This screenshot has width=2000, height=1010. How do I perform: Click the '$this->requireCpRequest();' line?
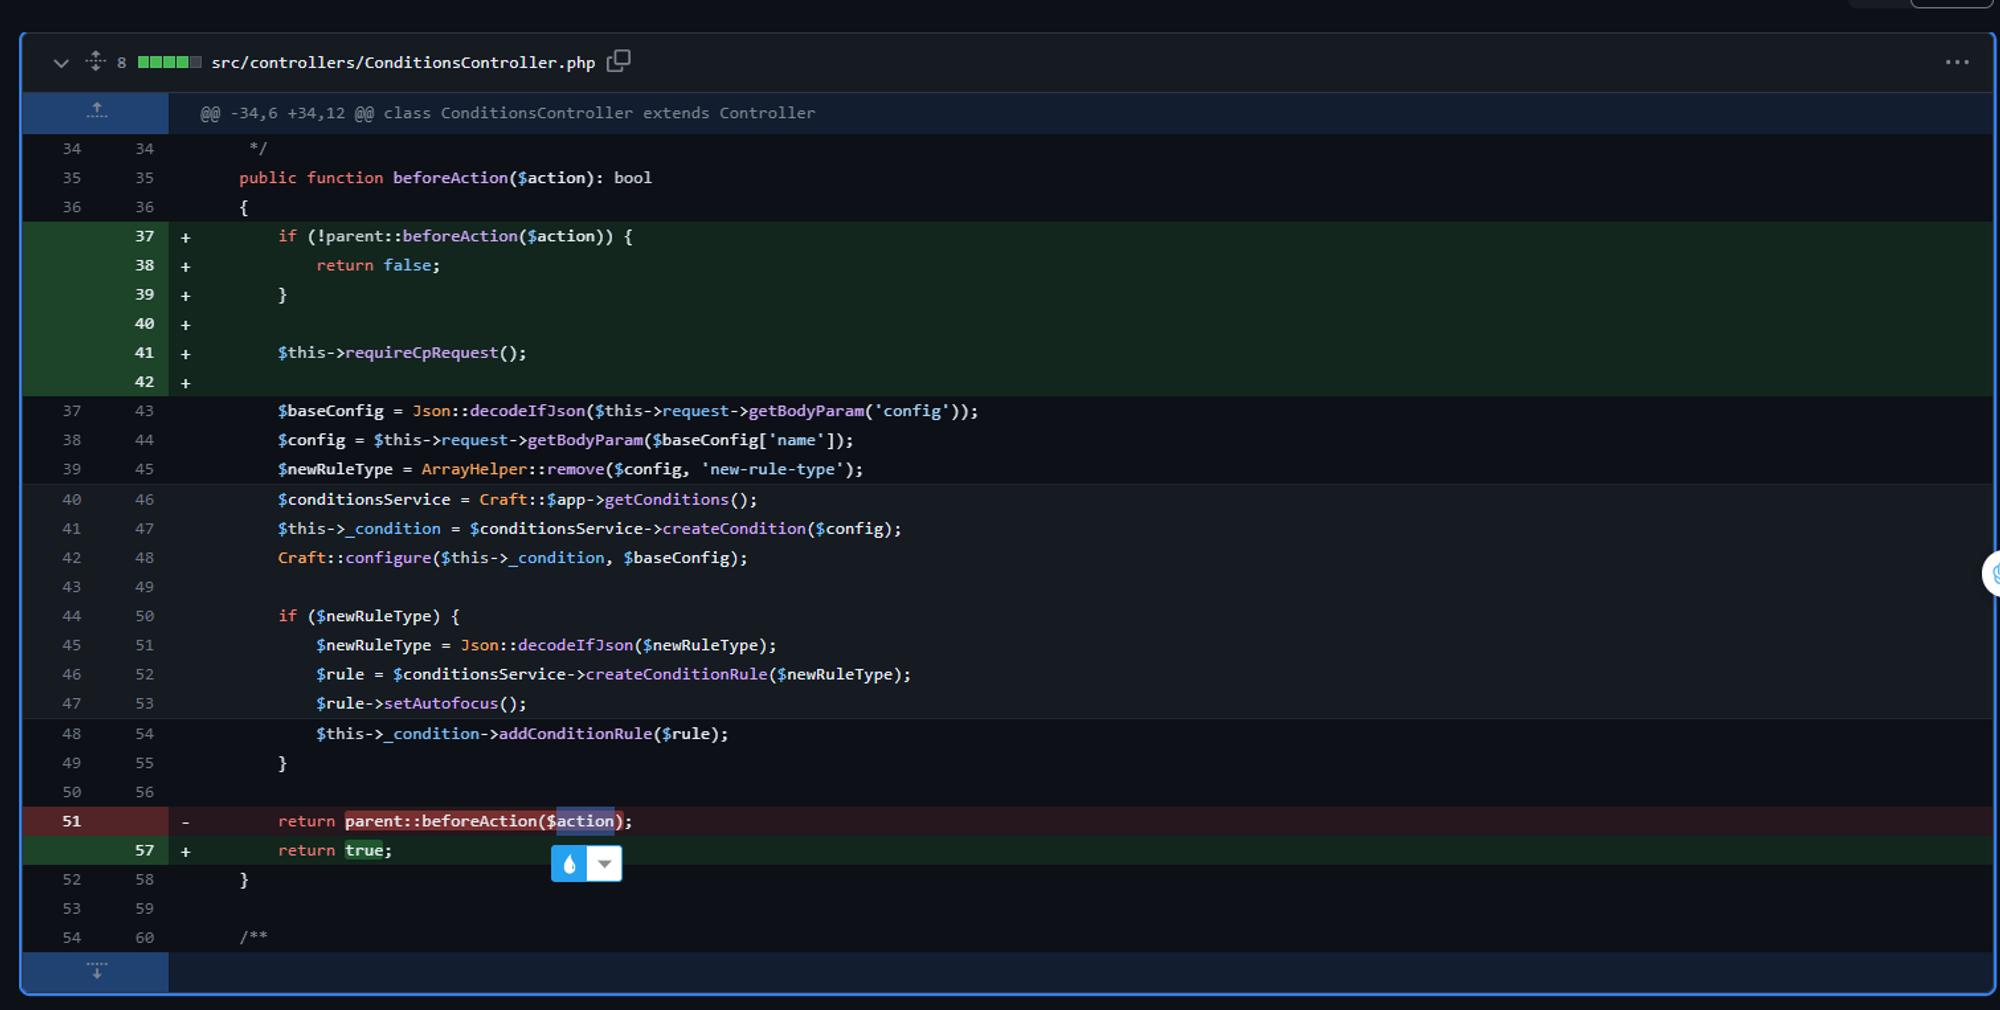click(x=402, y=353)
